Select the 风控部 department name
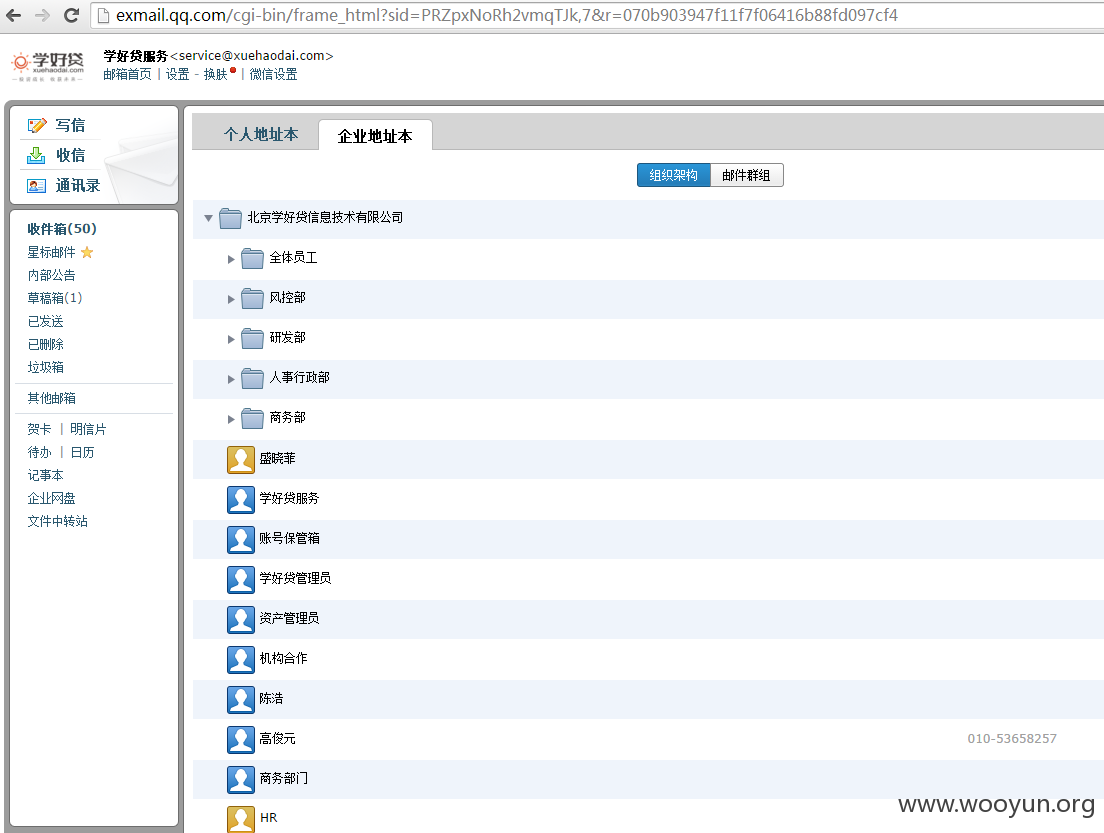This screenshot has width=1104, height=833. (x=288, y=298)
